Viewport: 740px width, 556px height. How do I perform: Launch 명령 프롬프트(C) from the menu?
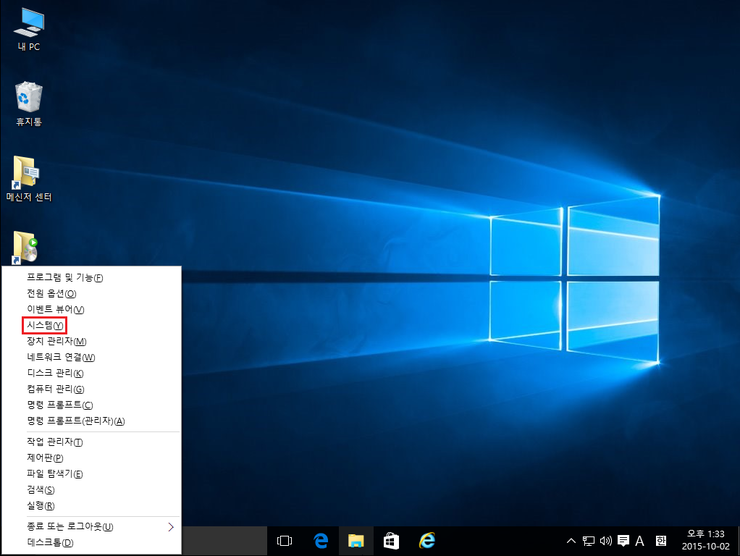tap(92, 405)
